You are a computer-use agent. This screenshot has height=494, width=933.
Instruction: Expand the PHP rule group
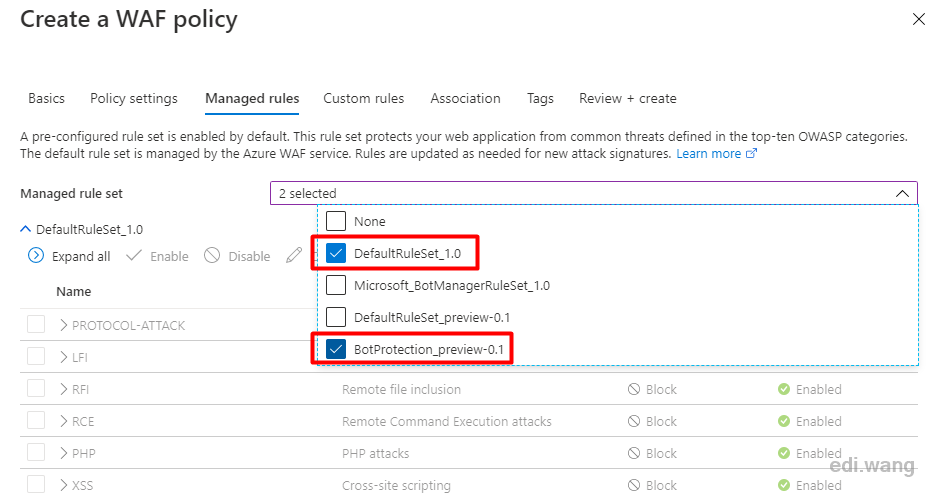[64, 453]
